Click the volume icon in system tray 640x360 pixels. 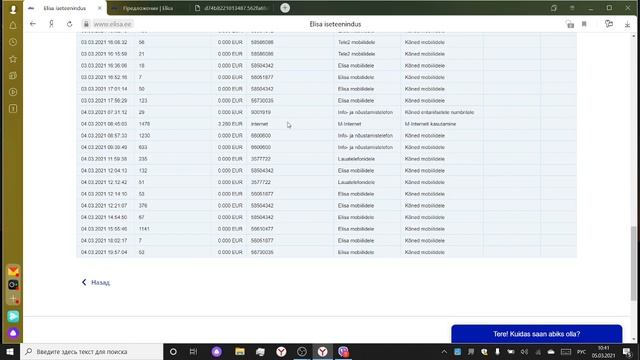tap(524, 351)
